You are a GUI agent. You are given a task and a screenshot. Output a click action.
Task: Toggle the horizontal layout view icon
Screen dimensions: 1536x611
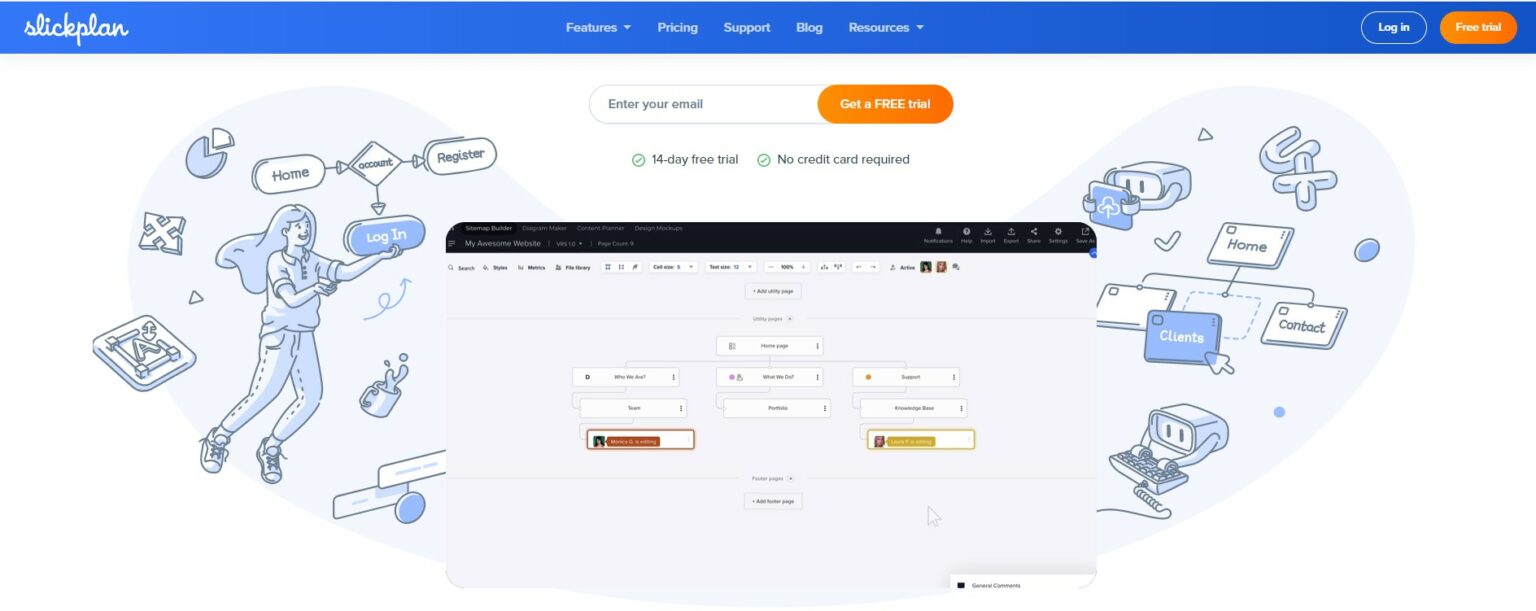coord(620,267)
